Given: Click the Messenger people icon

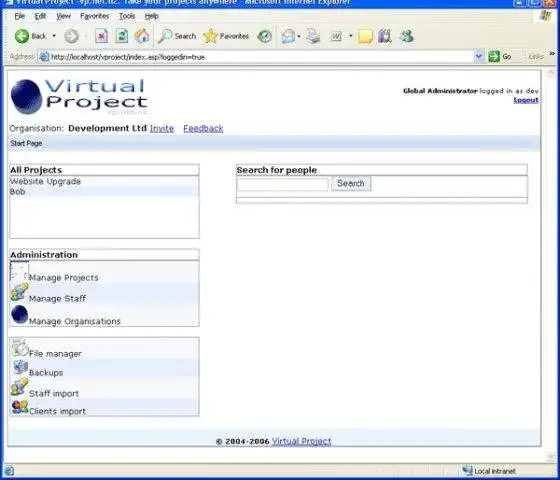Looking at the screenshot, I should (406, 36).
